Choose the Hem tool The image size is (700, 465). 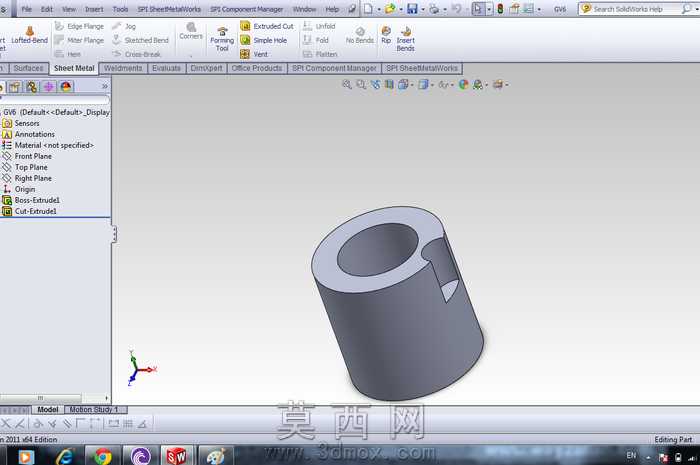point(68,54)
